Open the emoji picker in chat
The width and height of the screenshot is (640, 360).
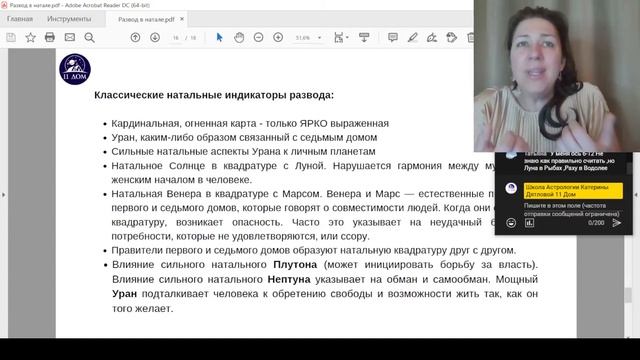pos(511,223)
